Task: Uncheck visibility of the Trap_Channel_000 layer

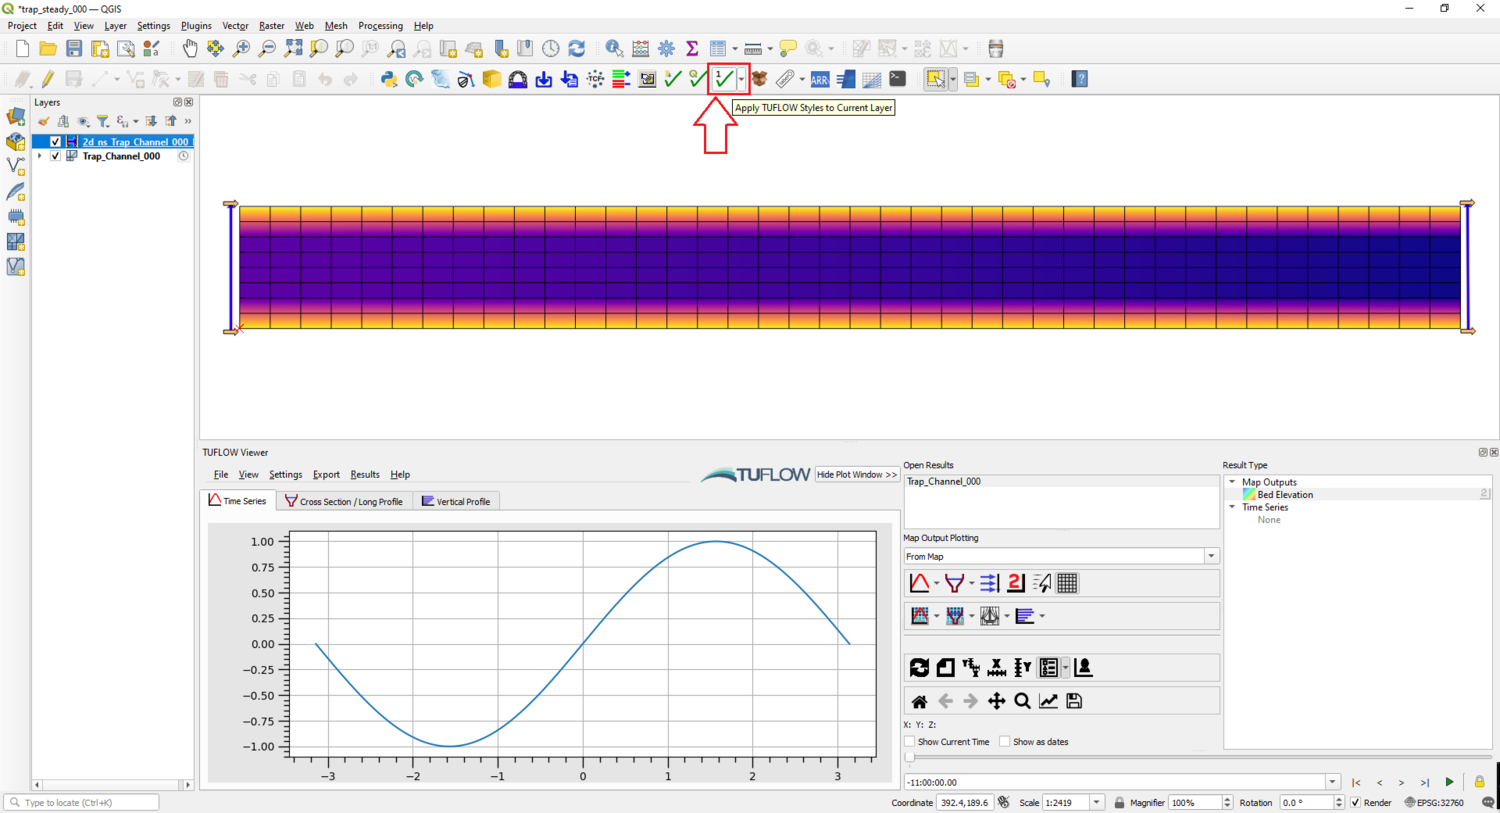Action: (56, 156)
